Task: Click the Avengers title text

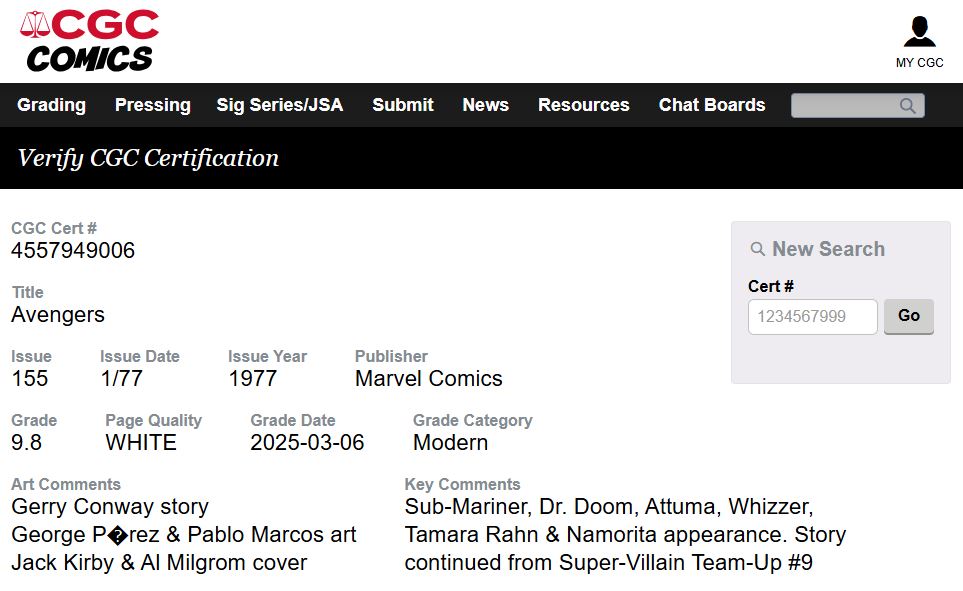Action: tap(58, 314)
